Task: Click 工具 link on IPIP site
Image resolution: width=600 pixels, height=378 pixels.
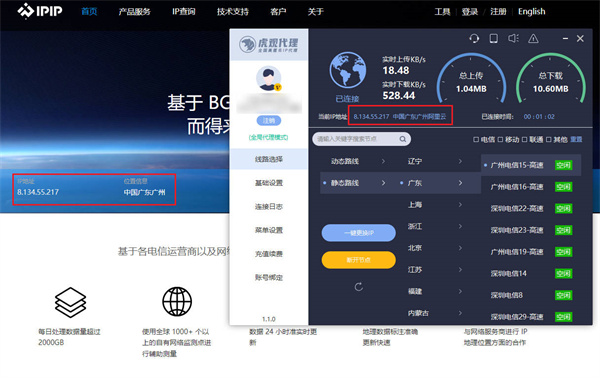Action: [x=442, y=12]
